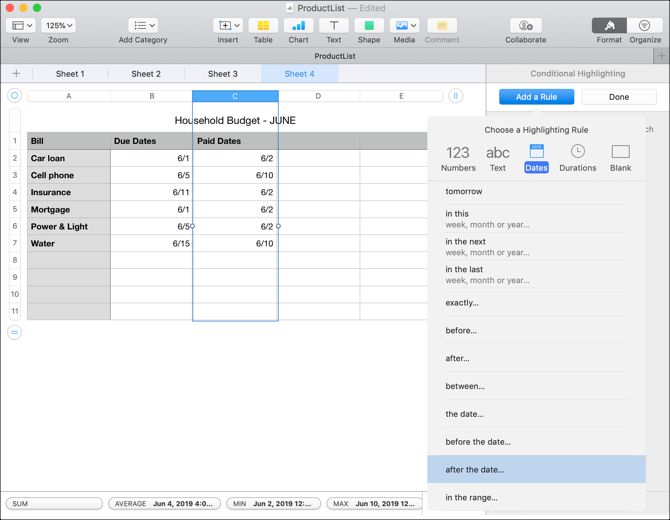Add a new sheet with plus button
The height and width of the screenshot is (520, 670).
pos(16,73)
